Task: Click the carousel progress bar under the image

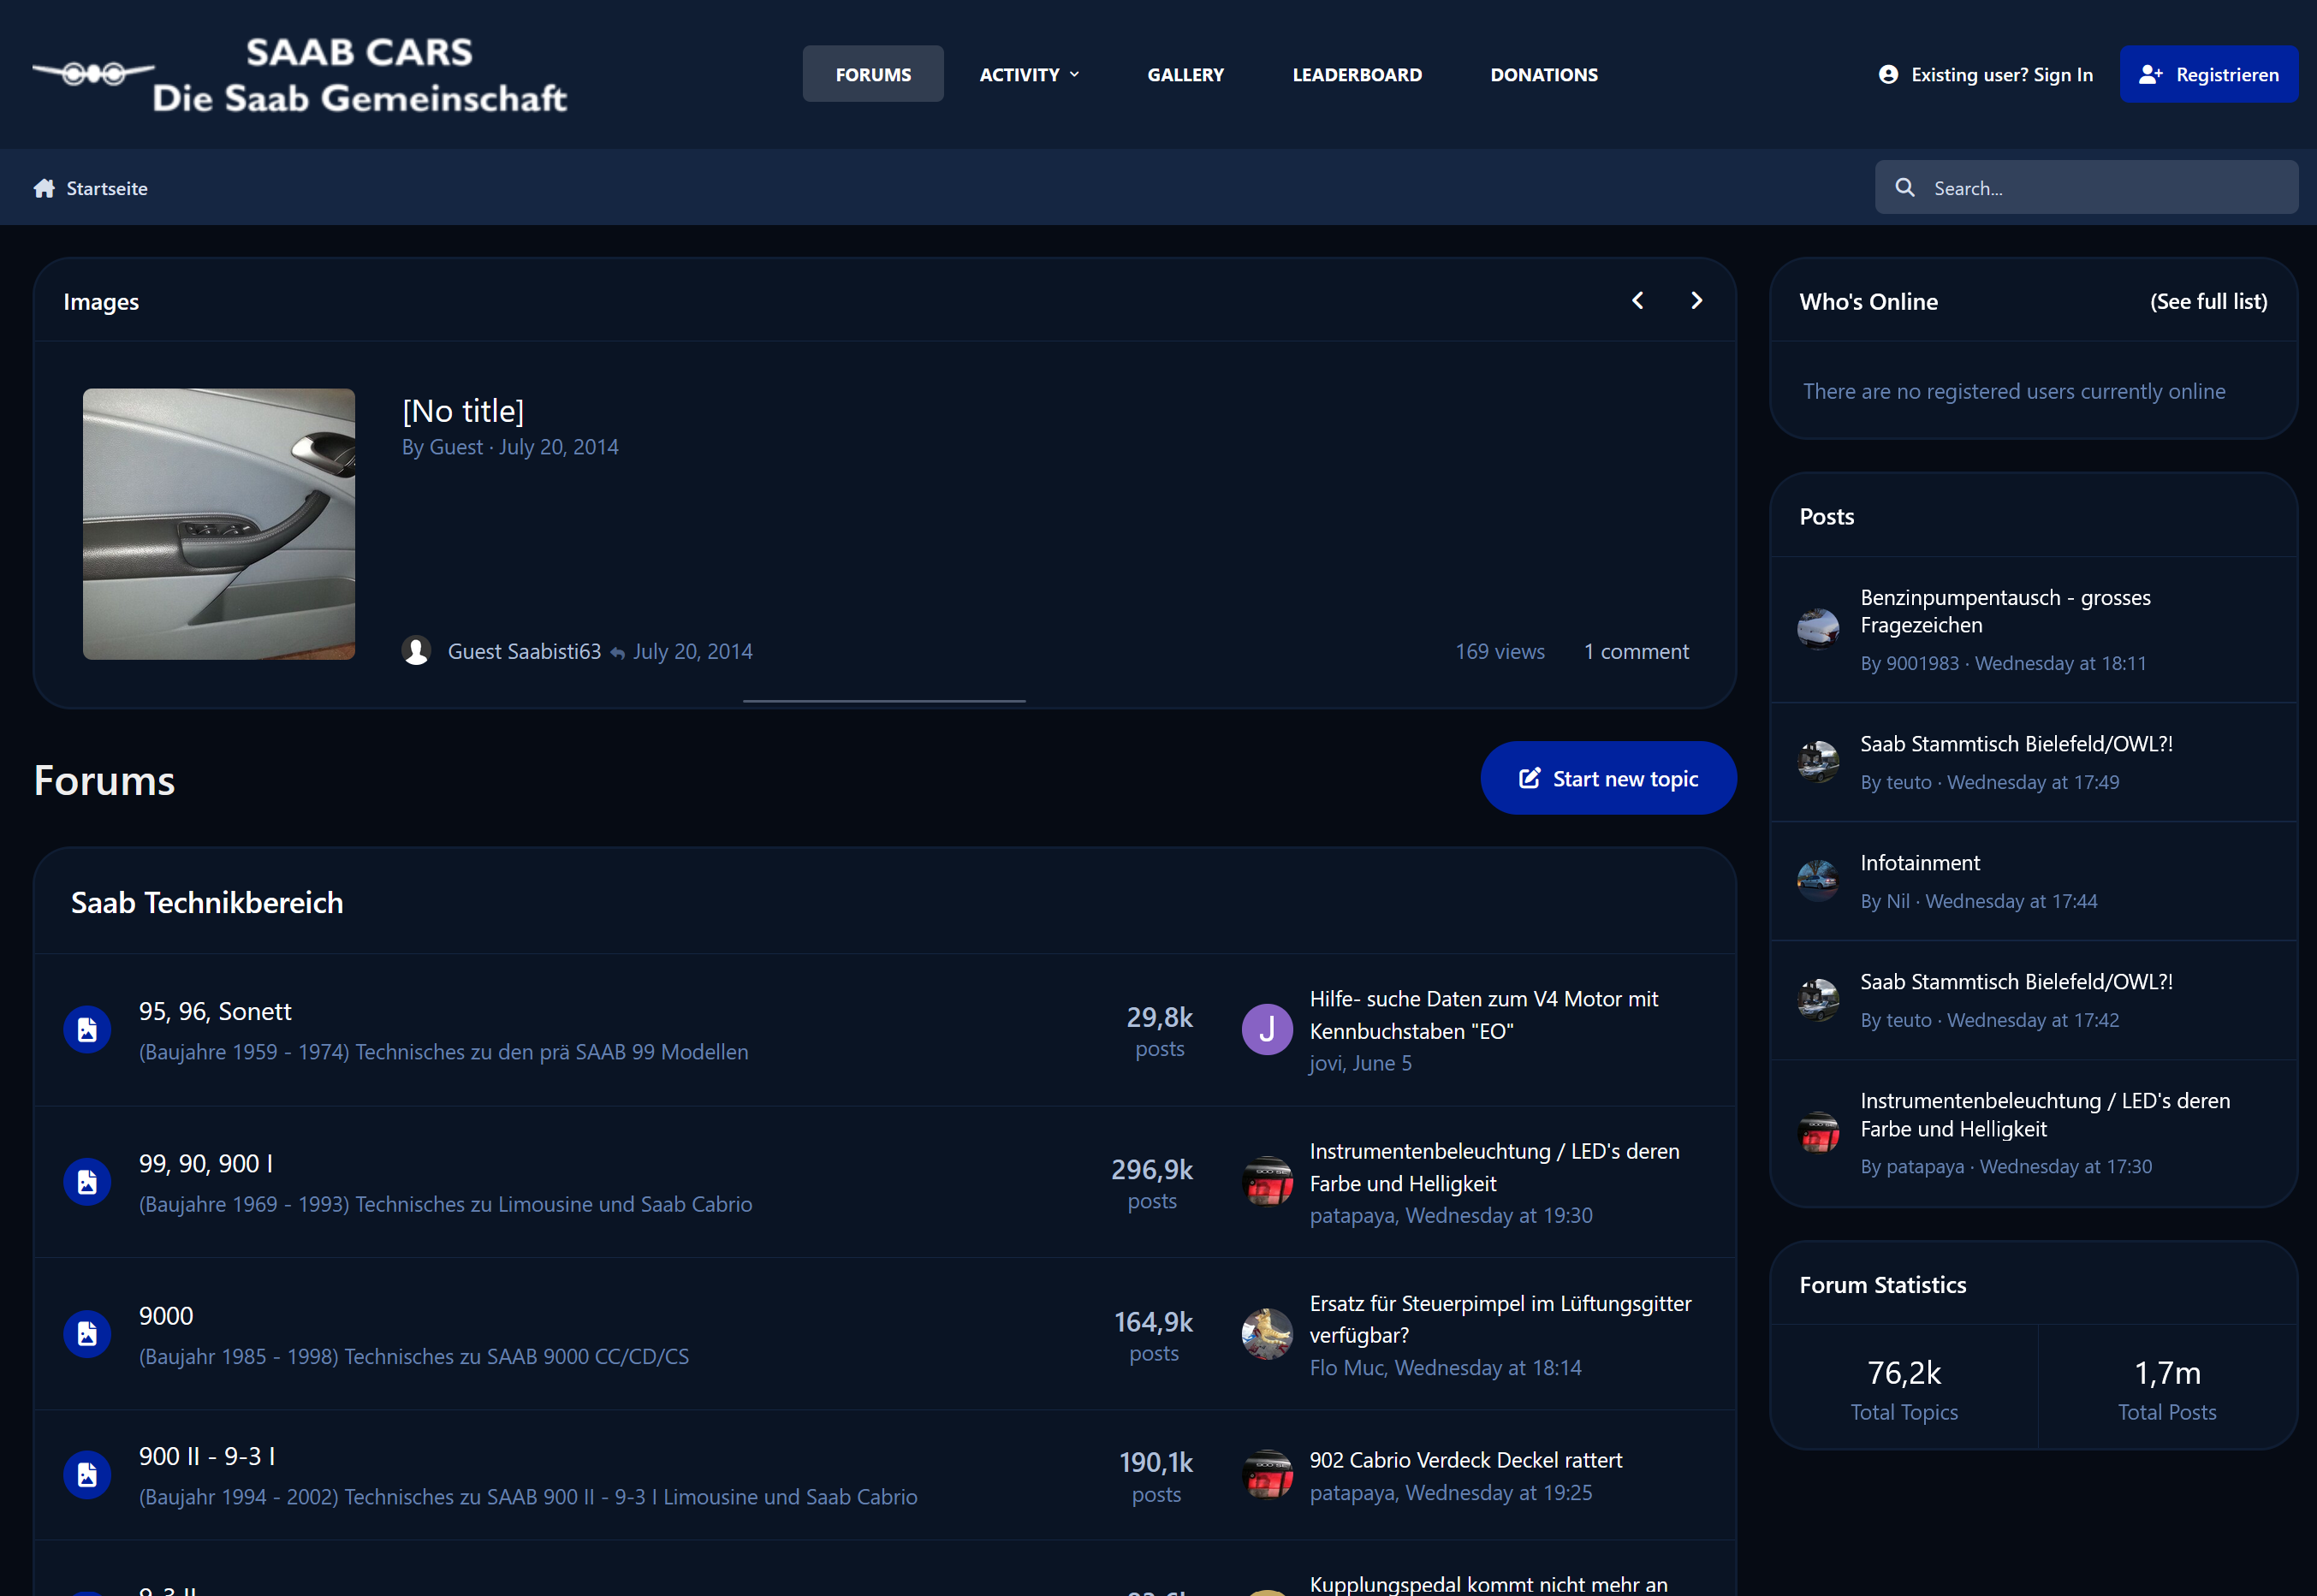Action: (884, 701)
